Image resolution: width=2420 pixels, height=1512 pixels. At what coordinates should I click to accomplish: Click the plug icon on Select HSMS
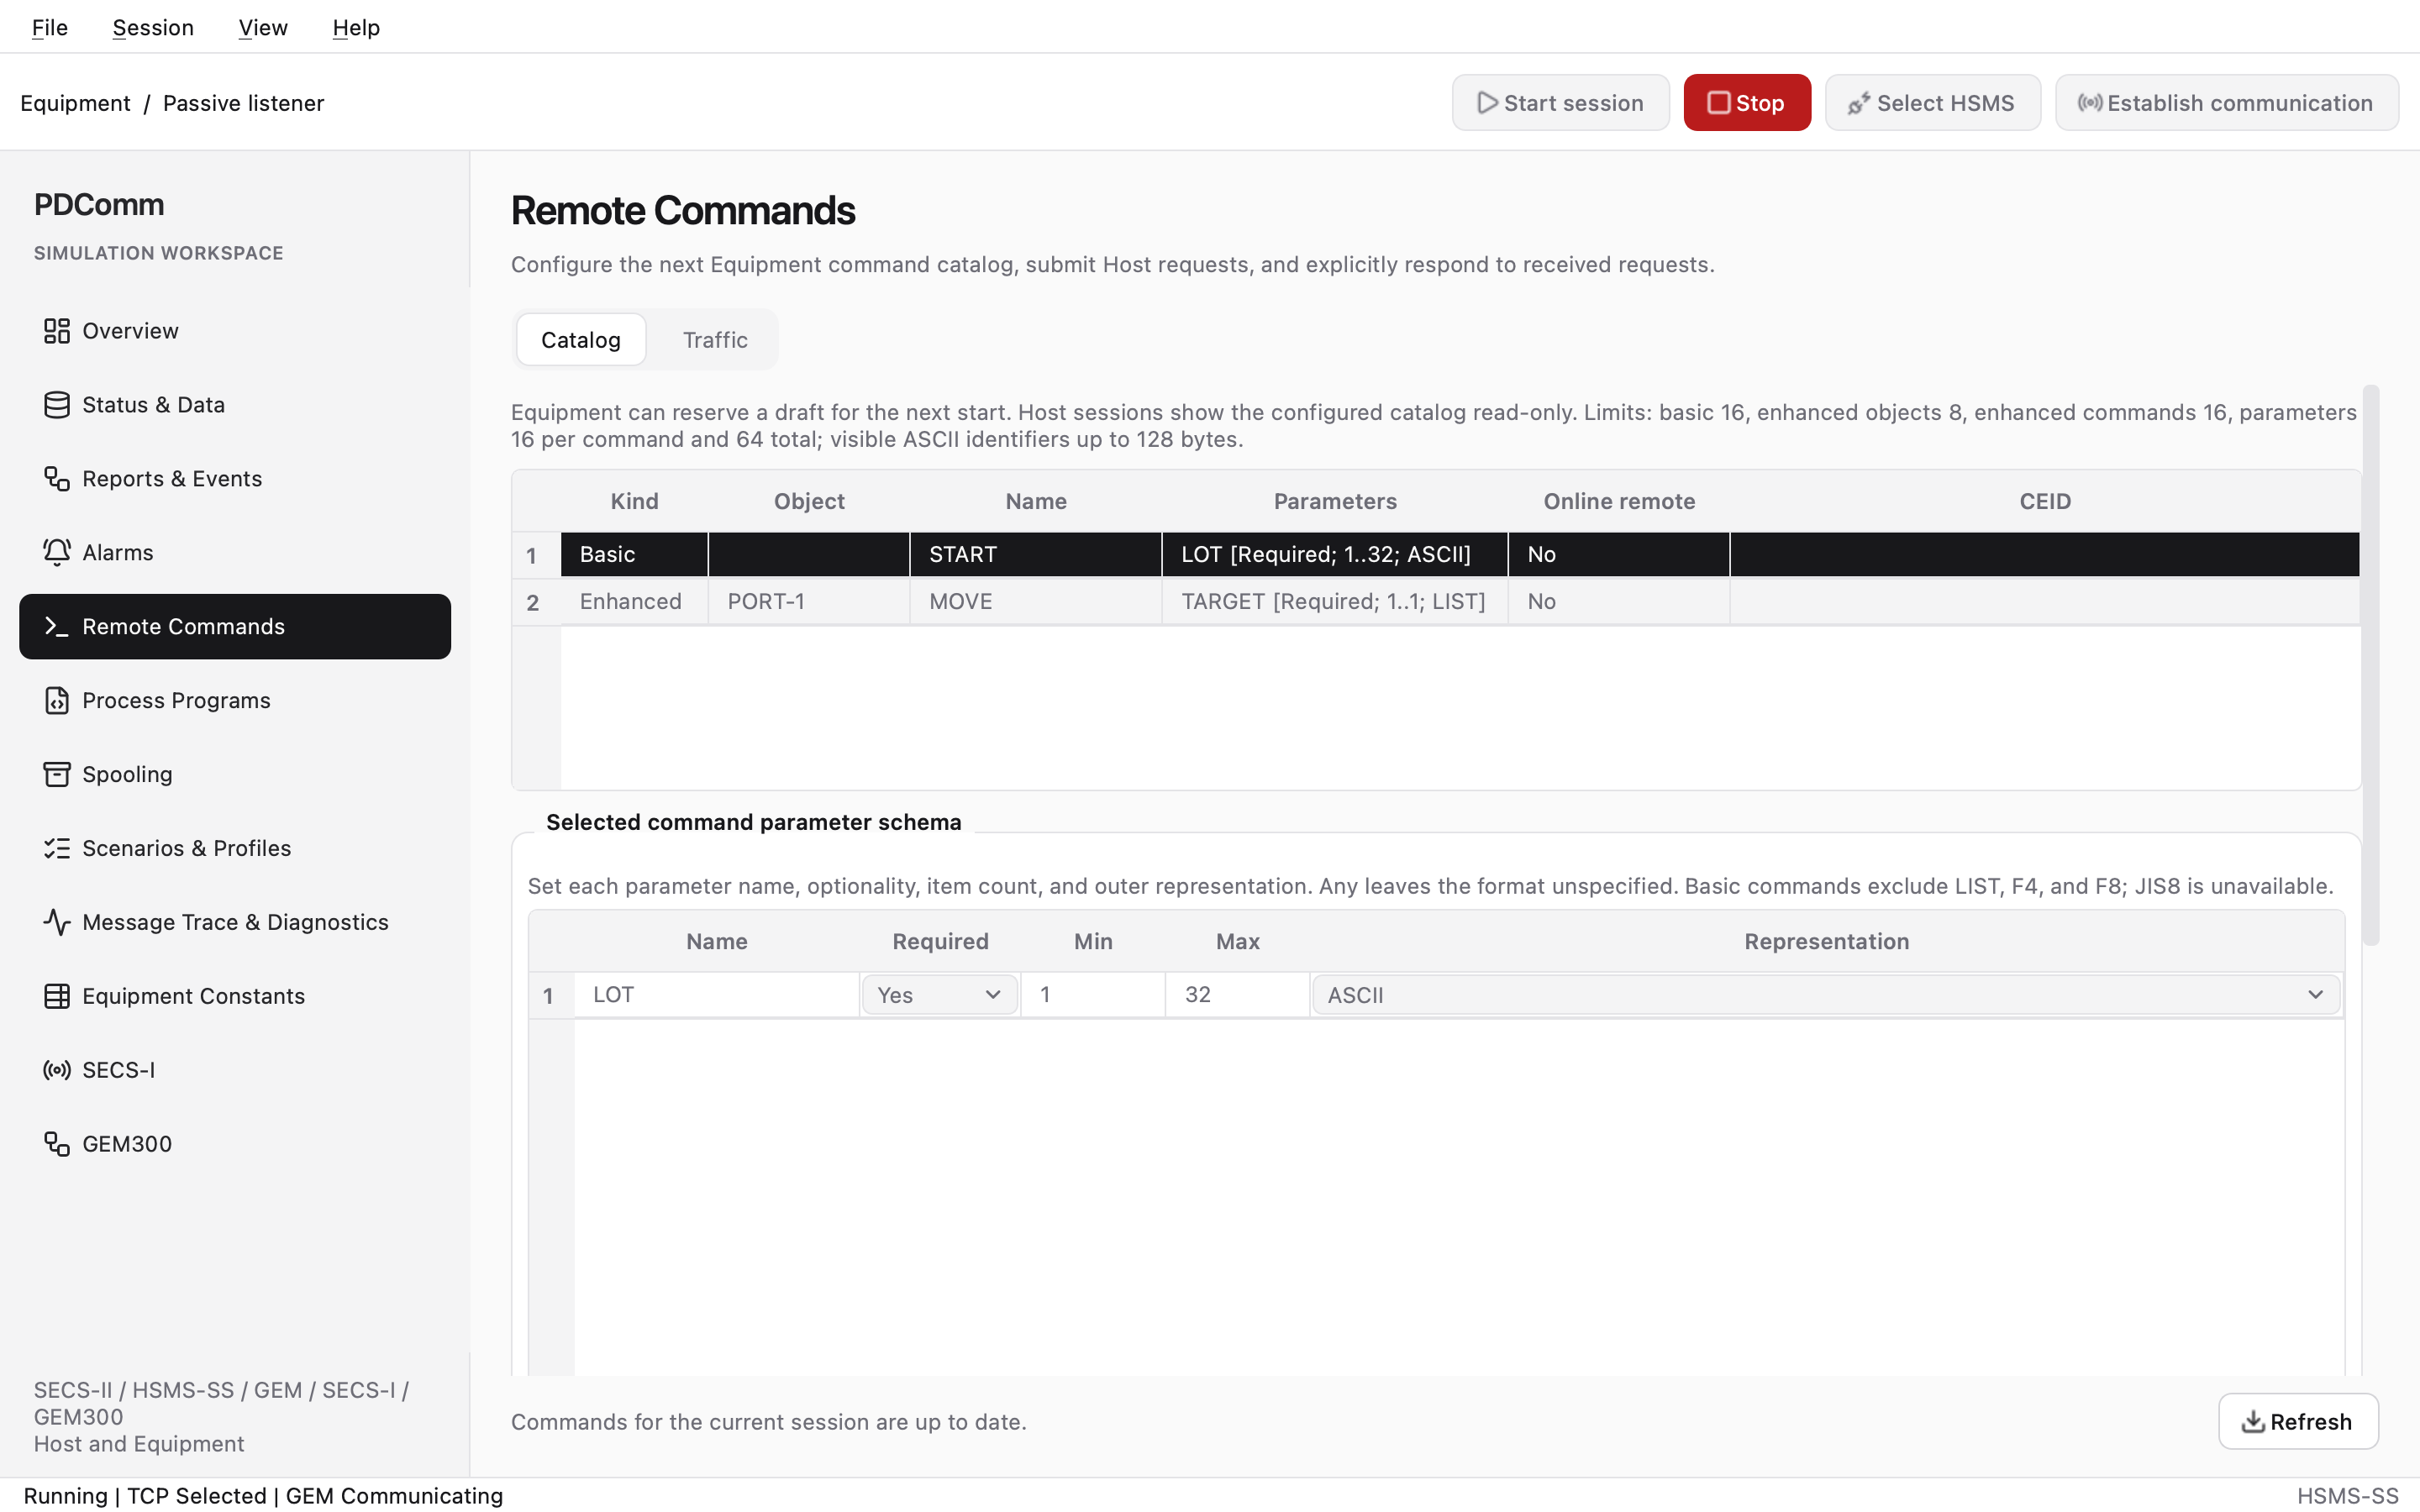point(1859,103)
